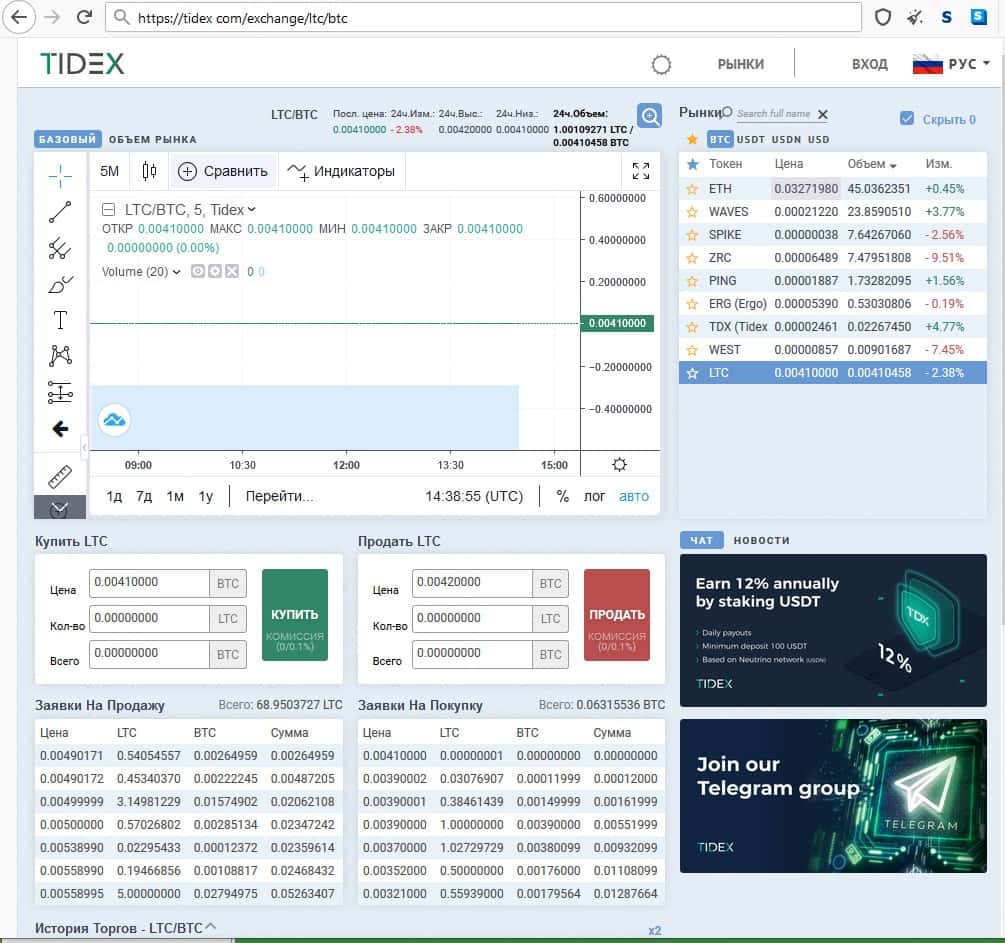Open chart settings gear icon
The image size is (1005, 943).
coord(619,464)
